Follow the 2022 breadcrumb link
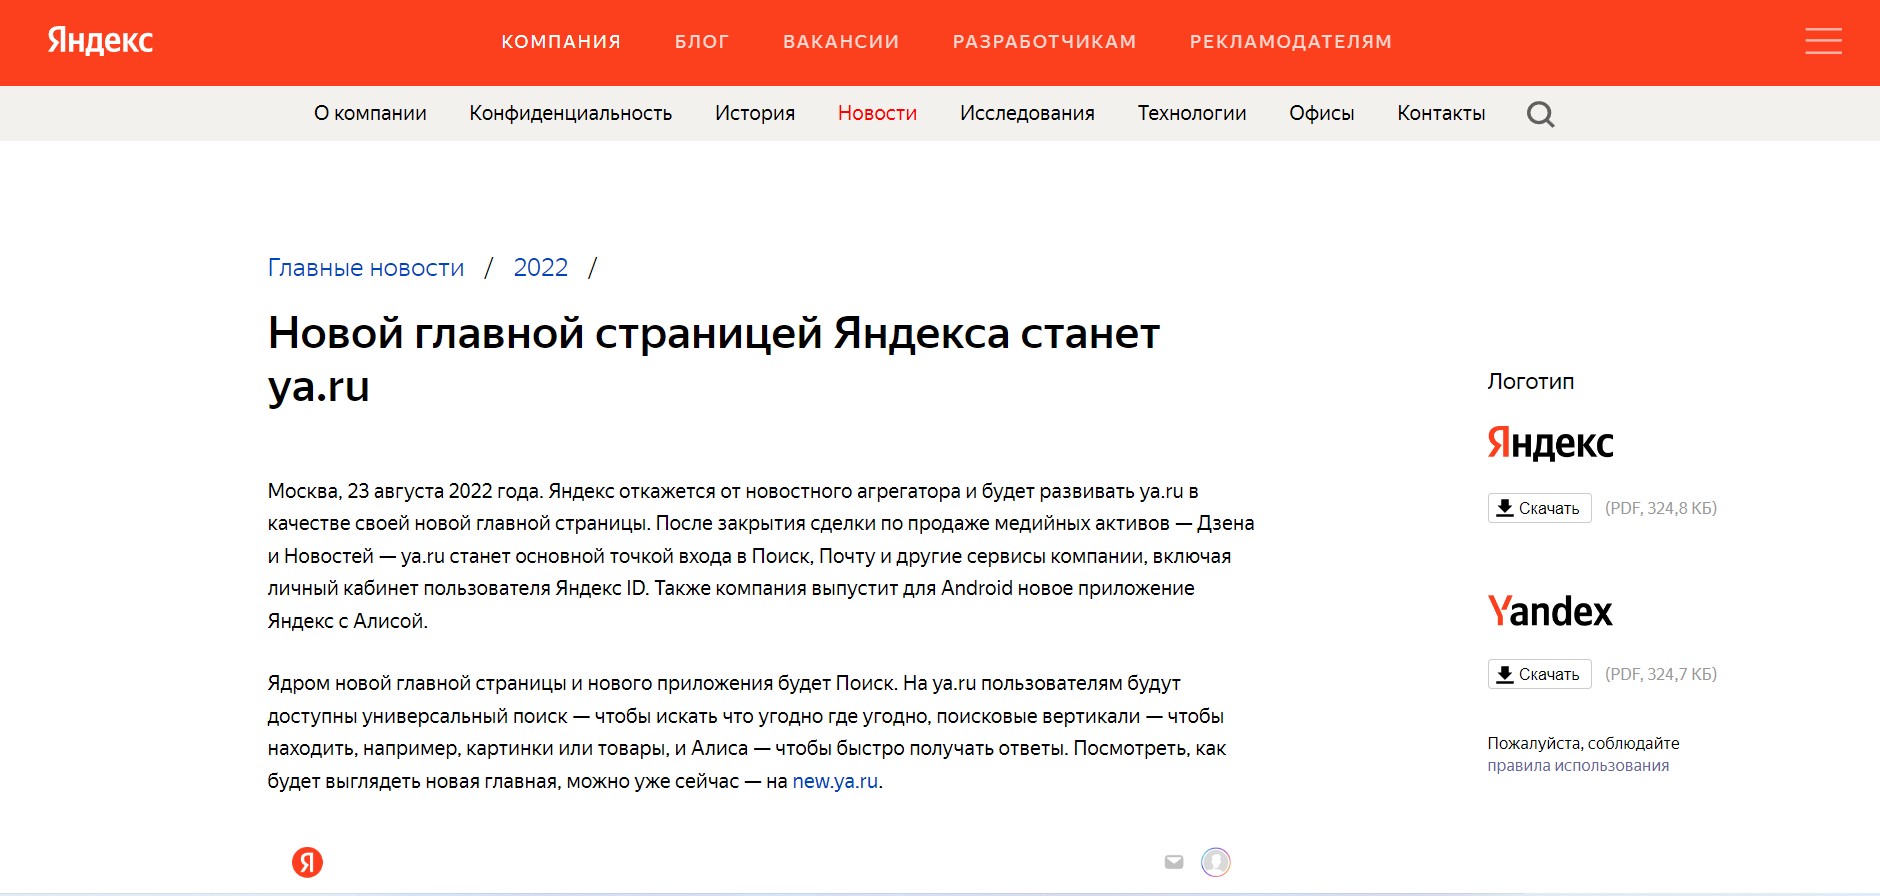This screenshot has width=1880, height=896. (x=541, y=268)
